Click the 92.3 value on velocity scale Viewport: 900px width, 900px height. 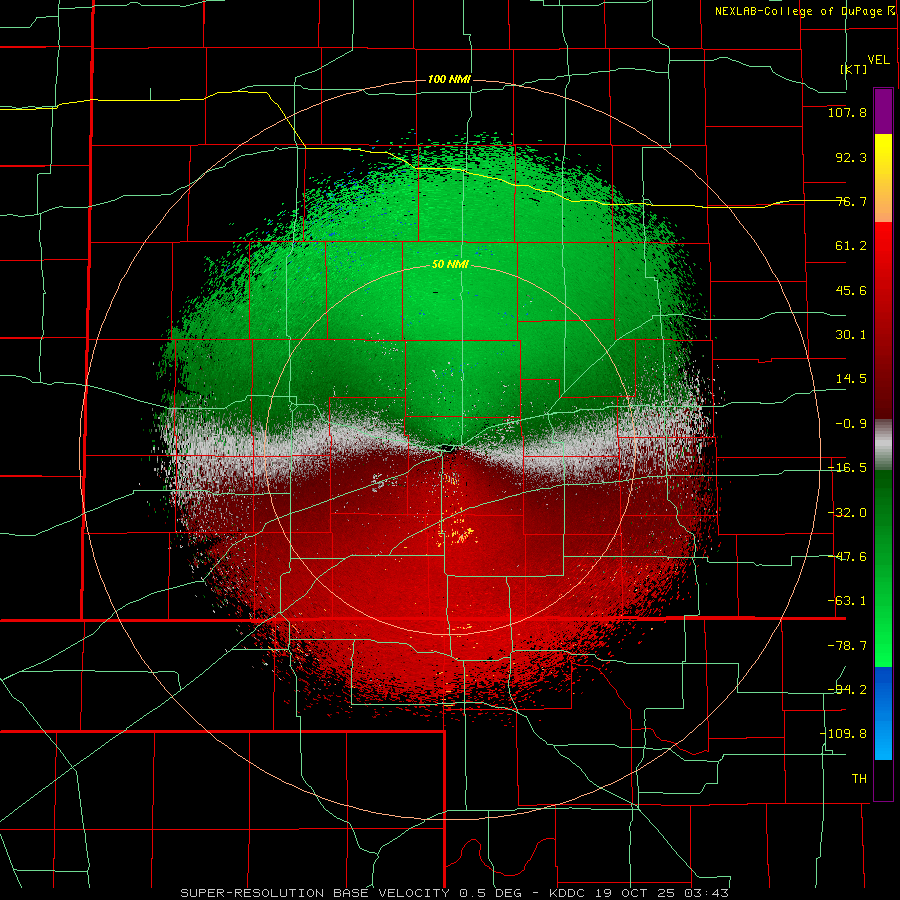point(851,157)
